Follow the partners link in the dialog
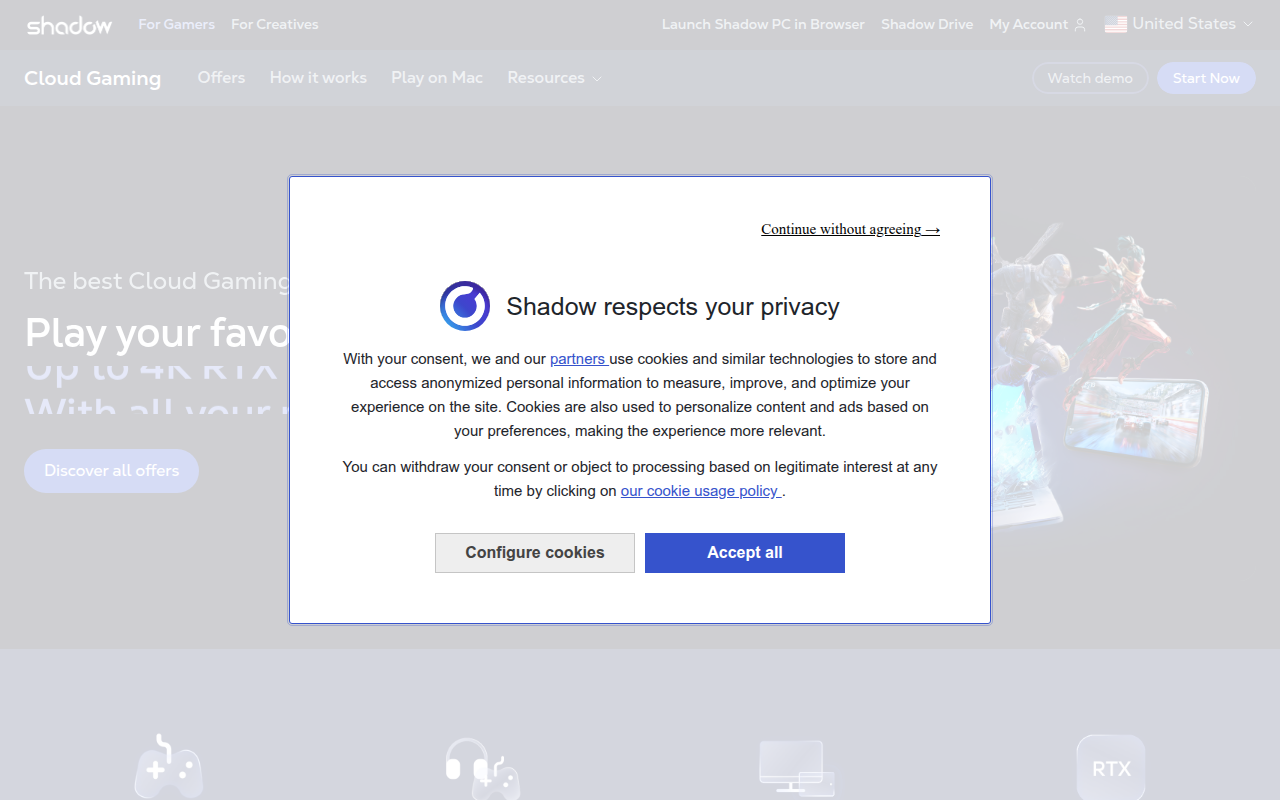 pos(578,359)
